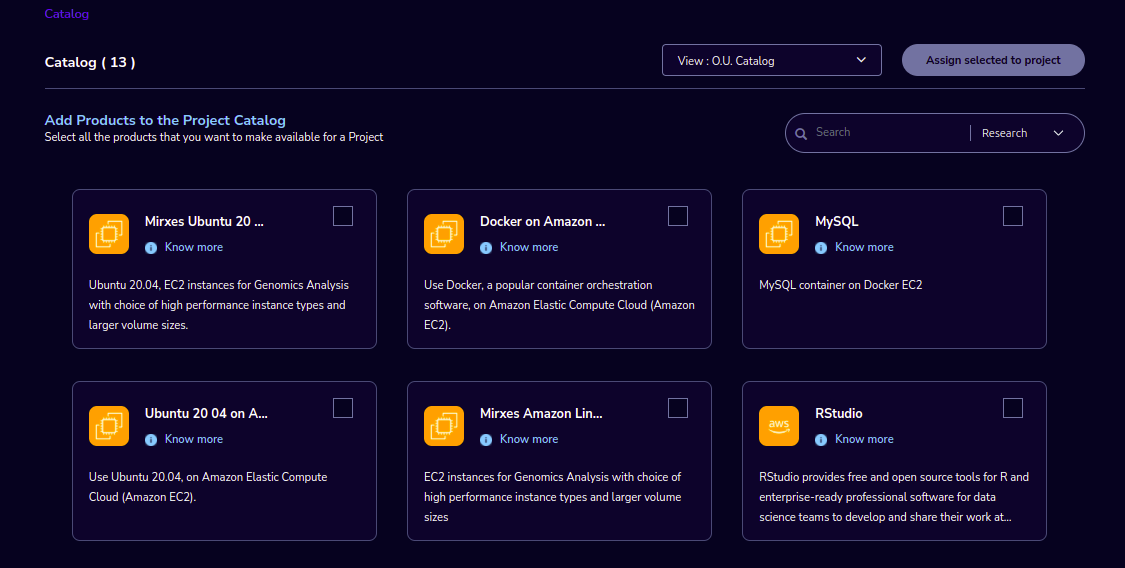Click the Ubuntu 20 04 on A... product icon

(x=109, y=426)
